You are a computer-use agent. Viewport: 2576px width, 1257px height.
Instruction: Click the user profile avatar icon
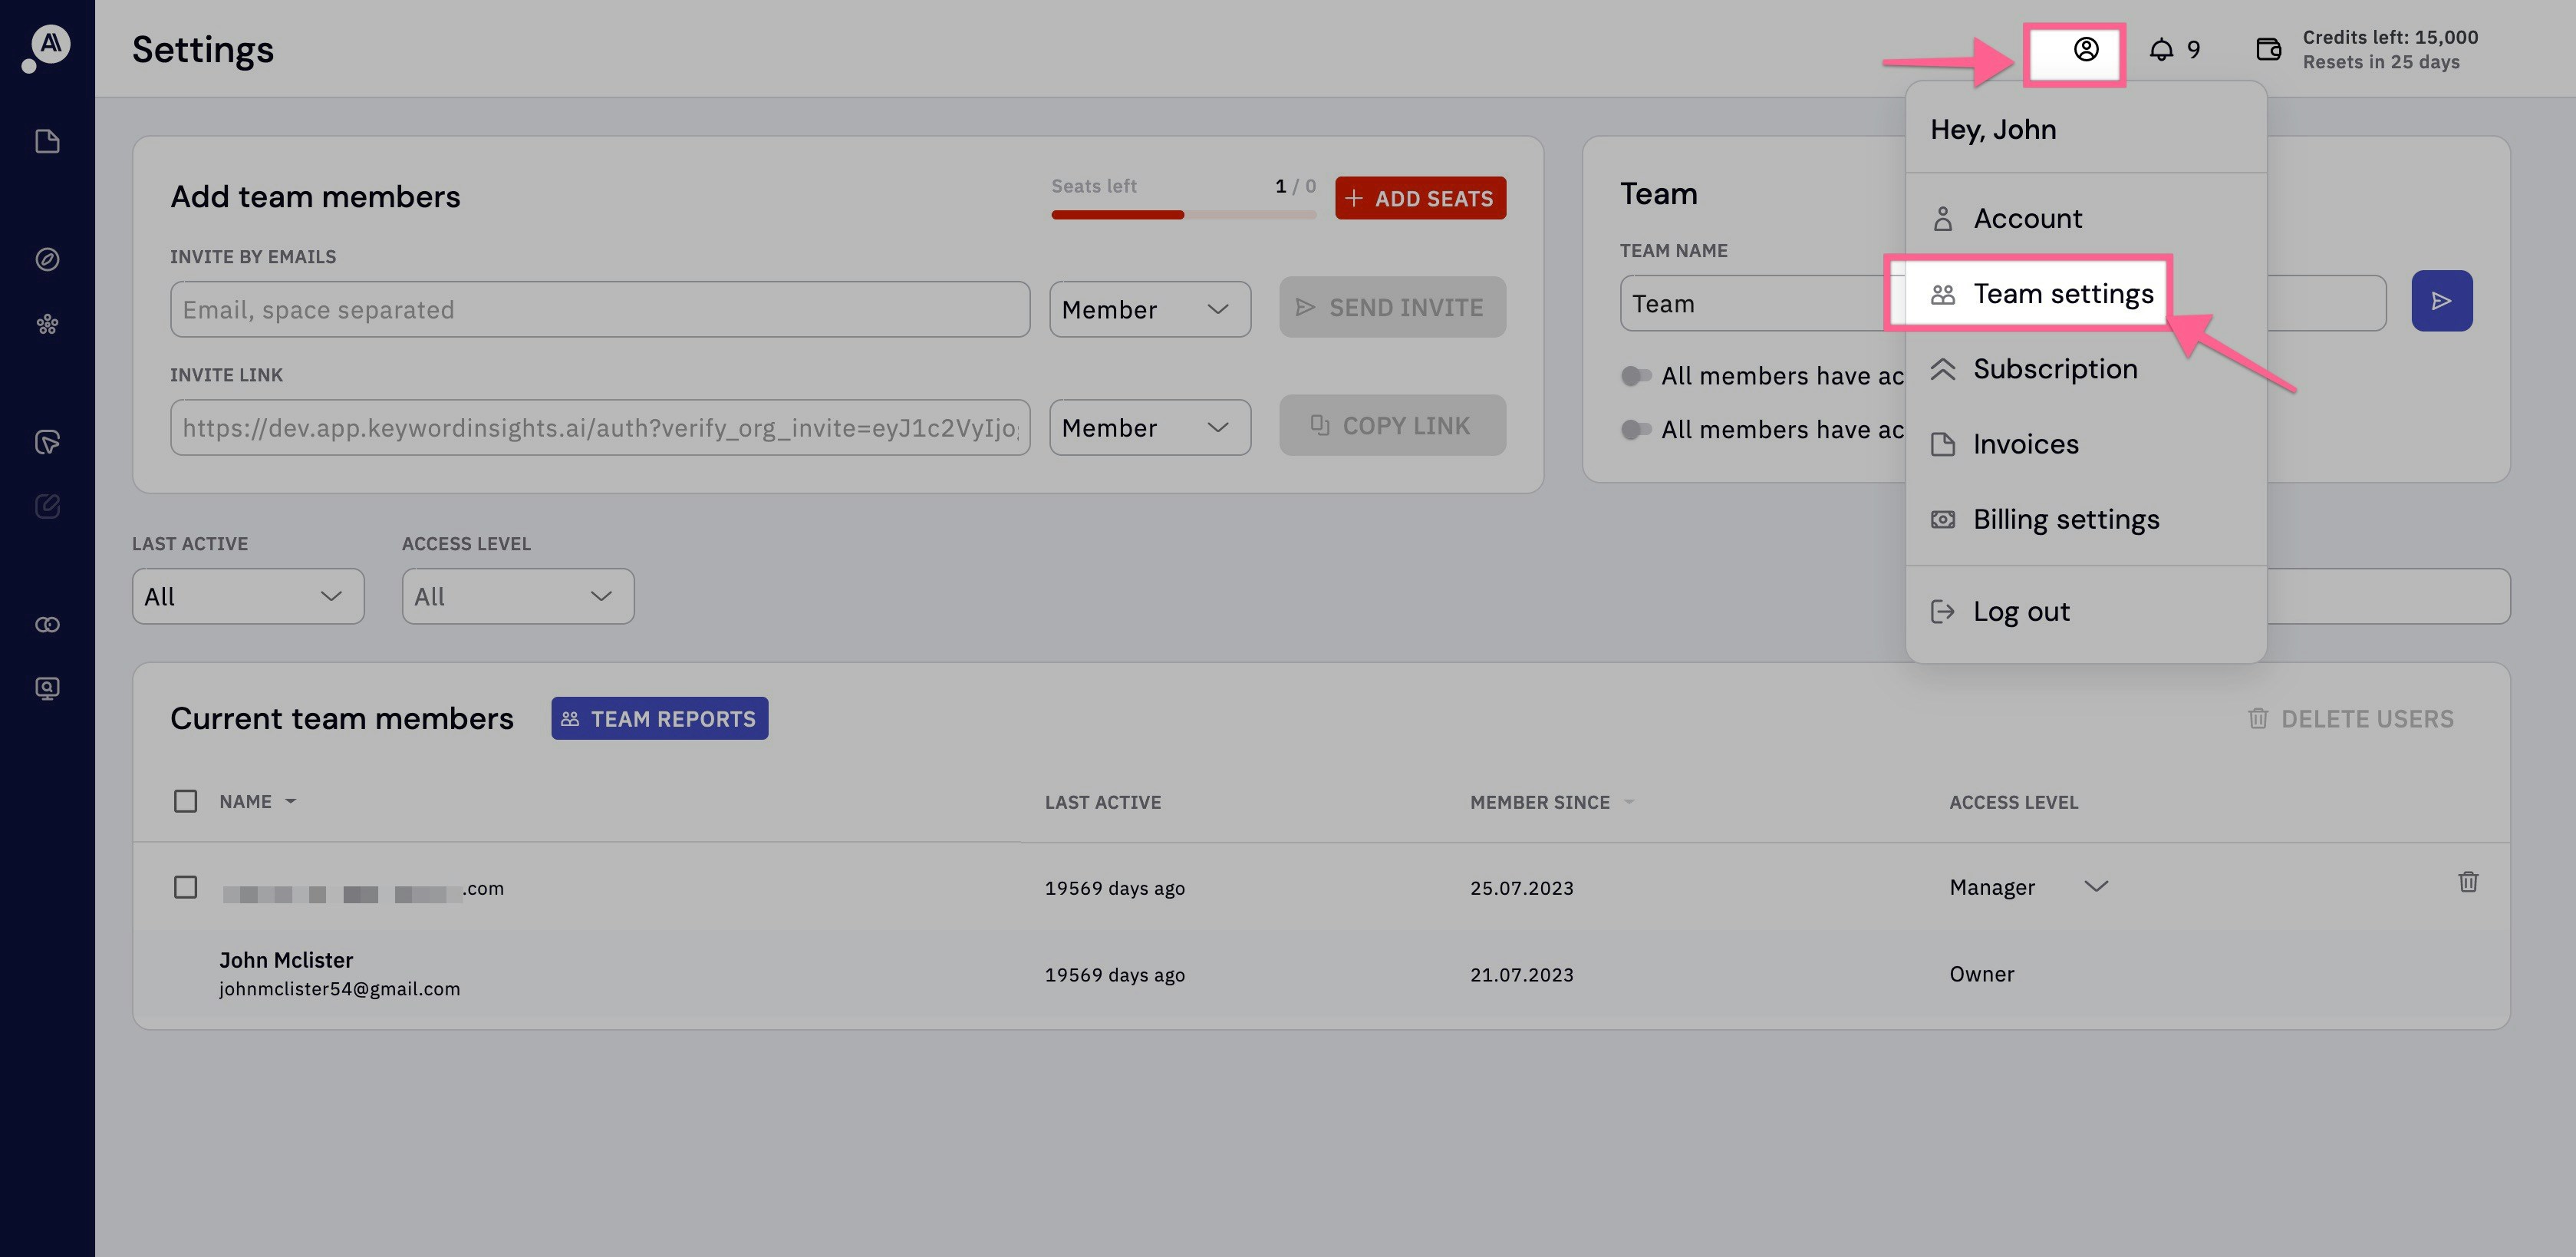(2085, 50)
